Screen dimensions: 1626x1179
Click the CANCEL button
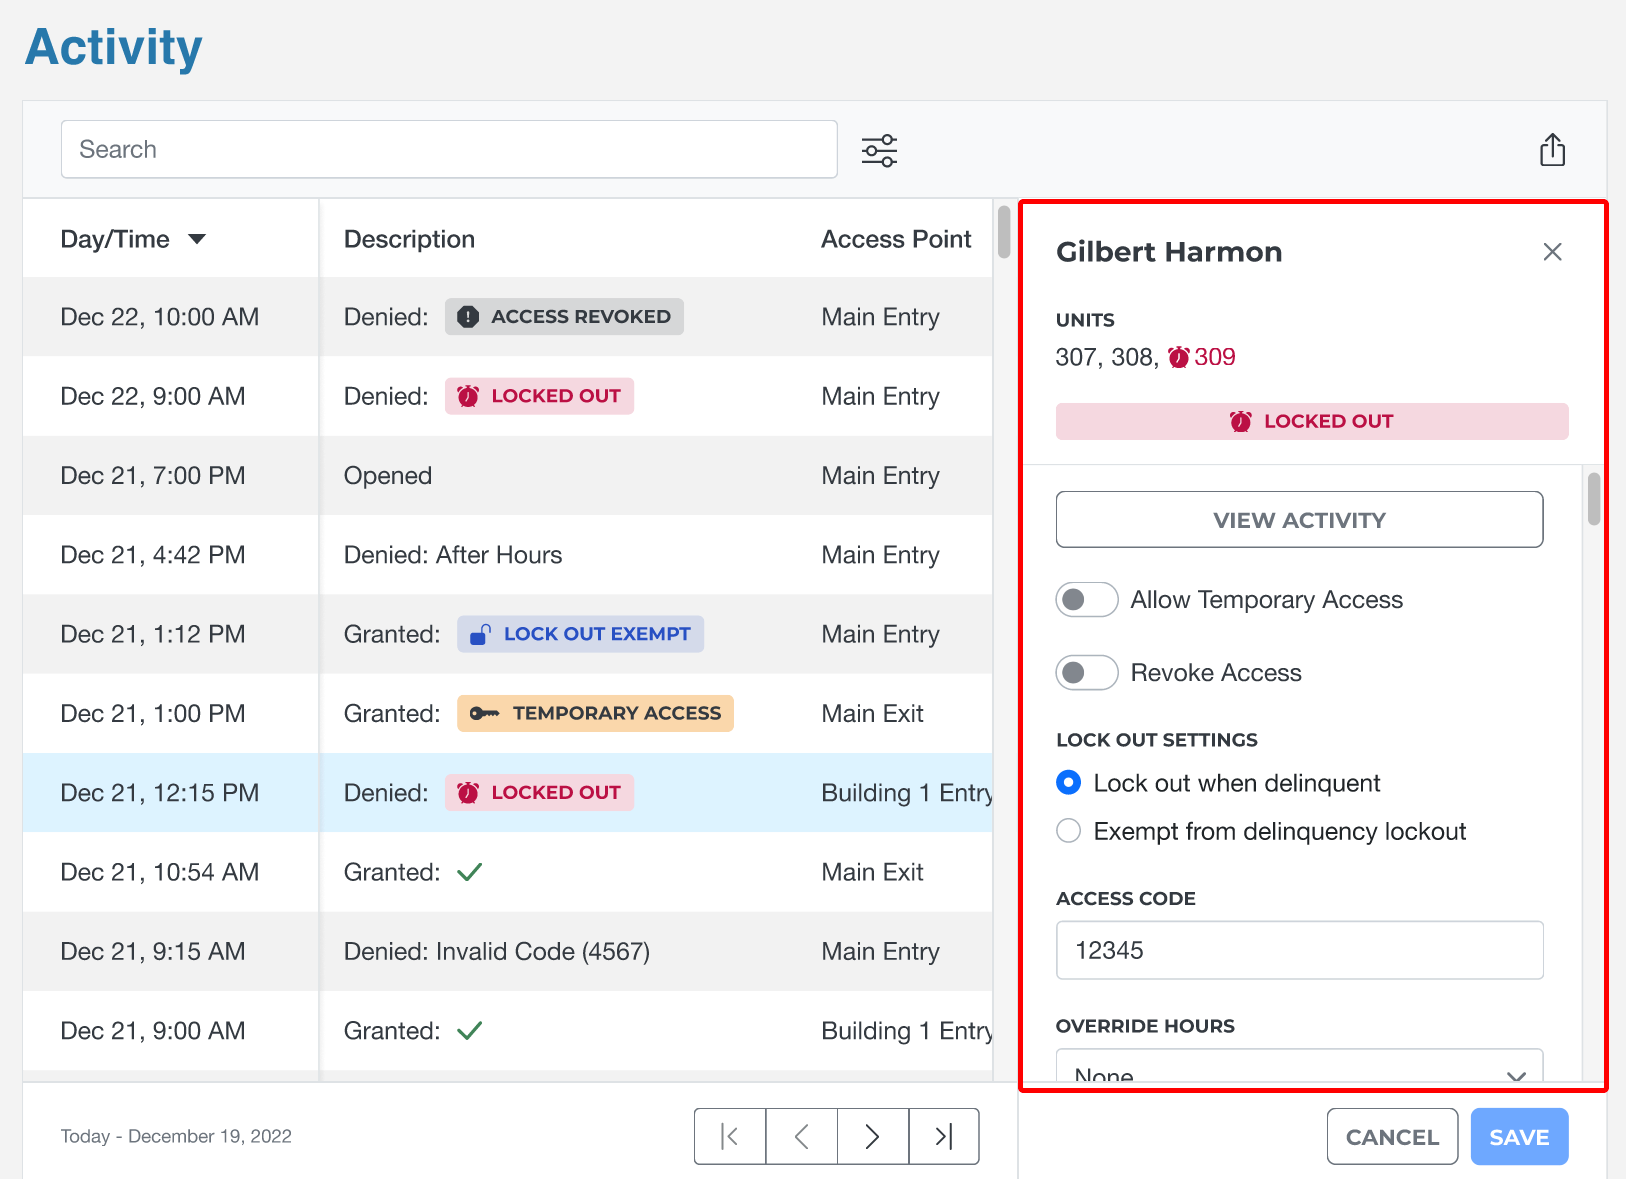(x=1392, y=1137)
